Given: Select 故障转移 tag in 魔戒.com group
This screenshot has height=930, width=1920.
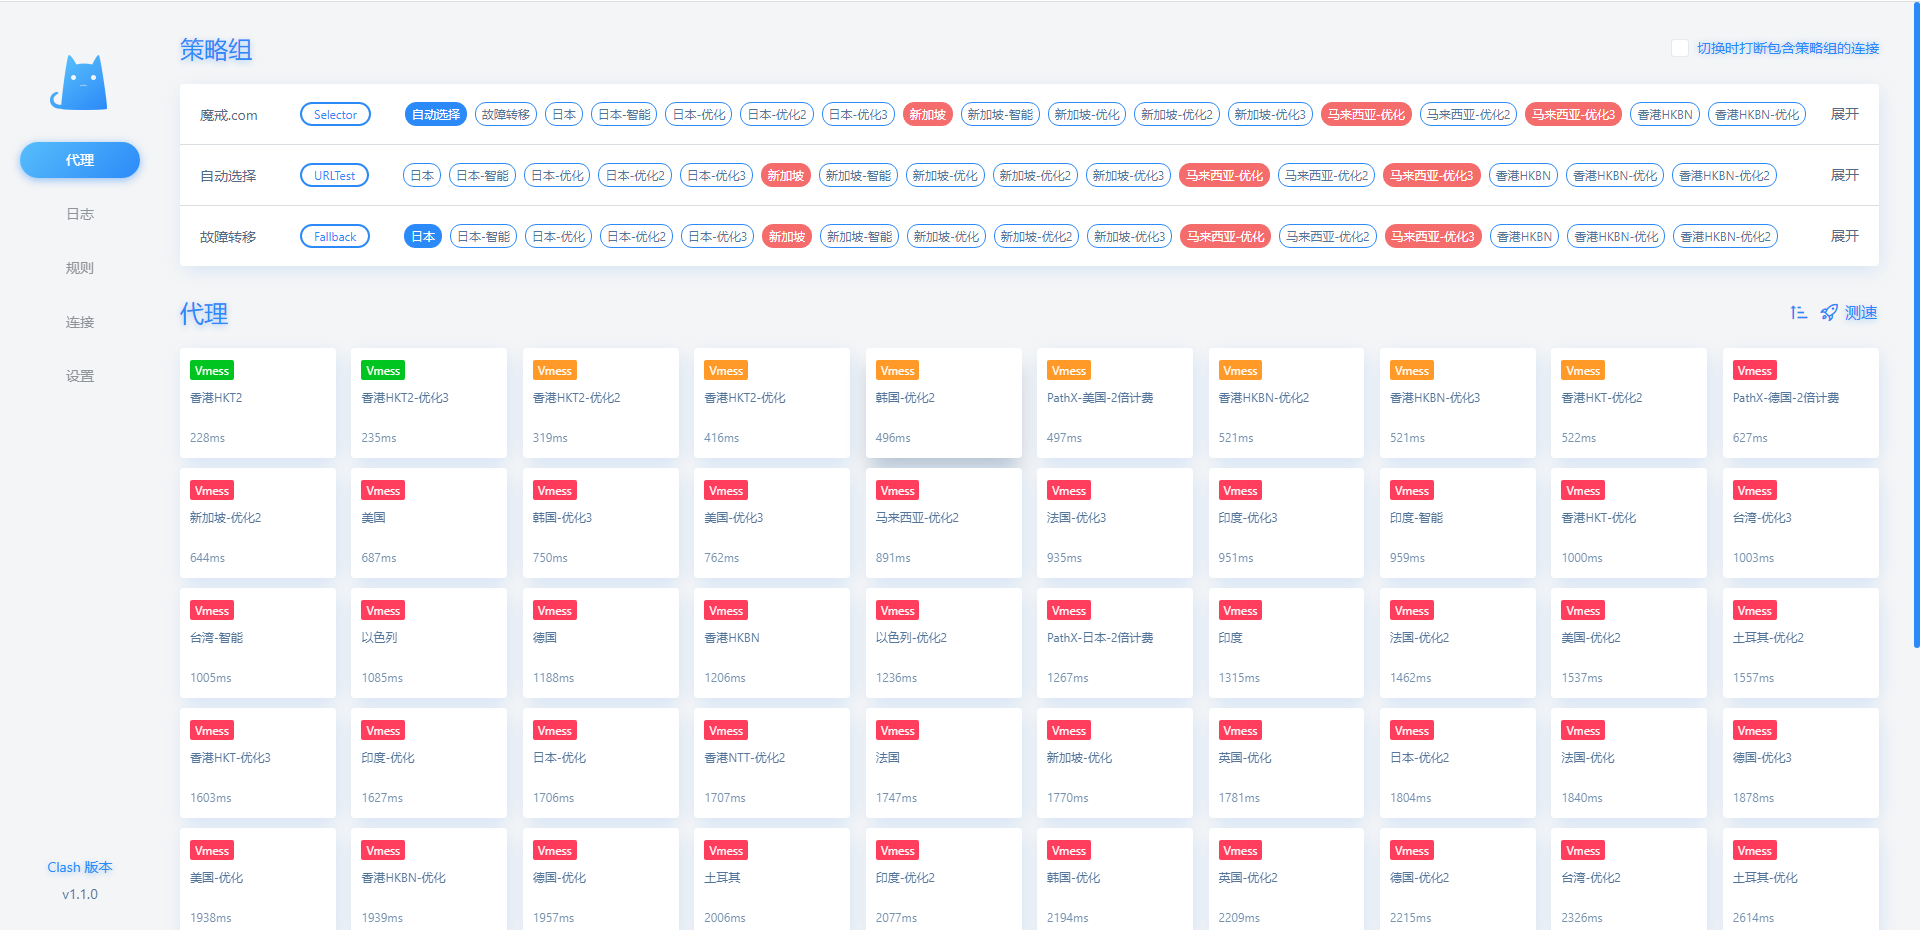Looking at the screenshot, I should point(506,115).
